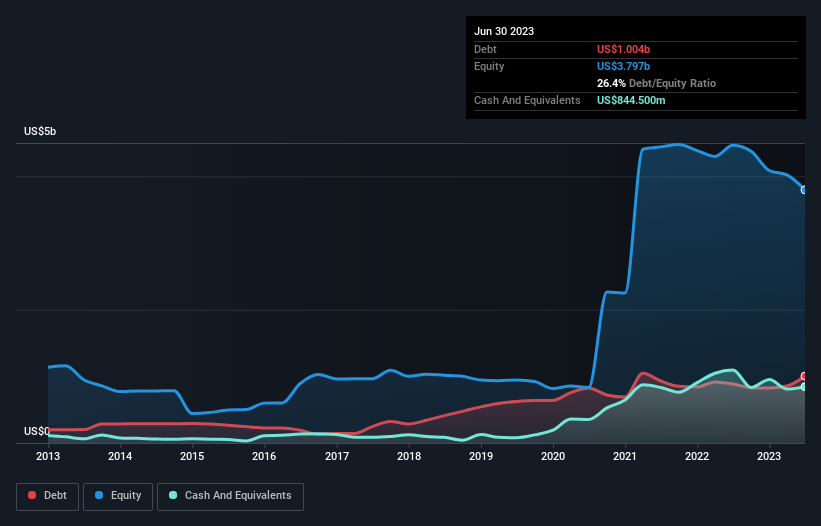821x526 pixels.
Task: Select the 2021 x-axis label
Action: (625, 456)
